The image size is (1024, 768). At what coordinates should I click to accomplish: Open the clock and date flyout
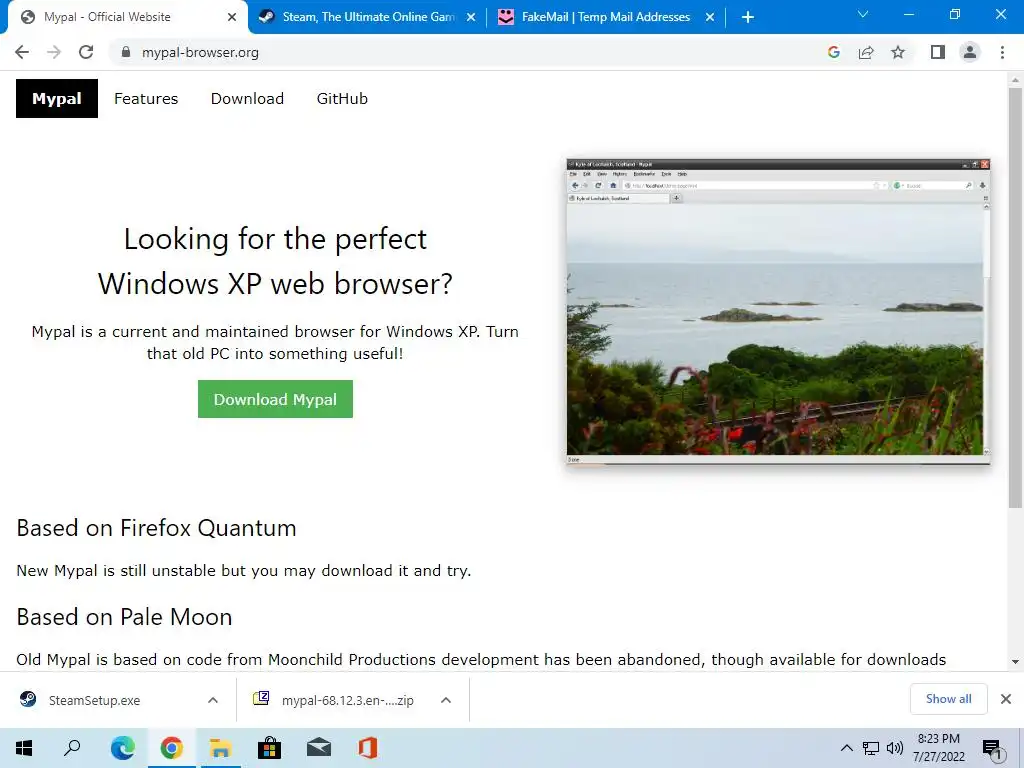pos(938,748)
